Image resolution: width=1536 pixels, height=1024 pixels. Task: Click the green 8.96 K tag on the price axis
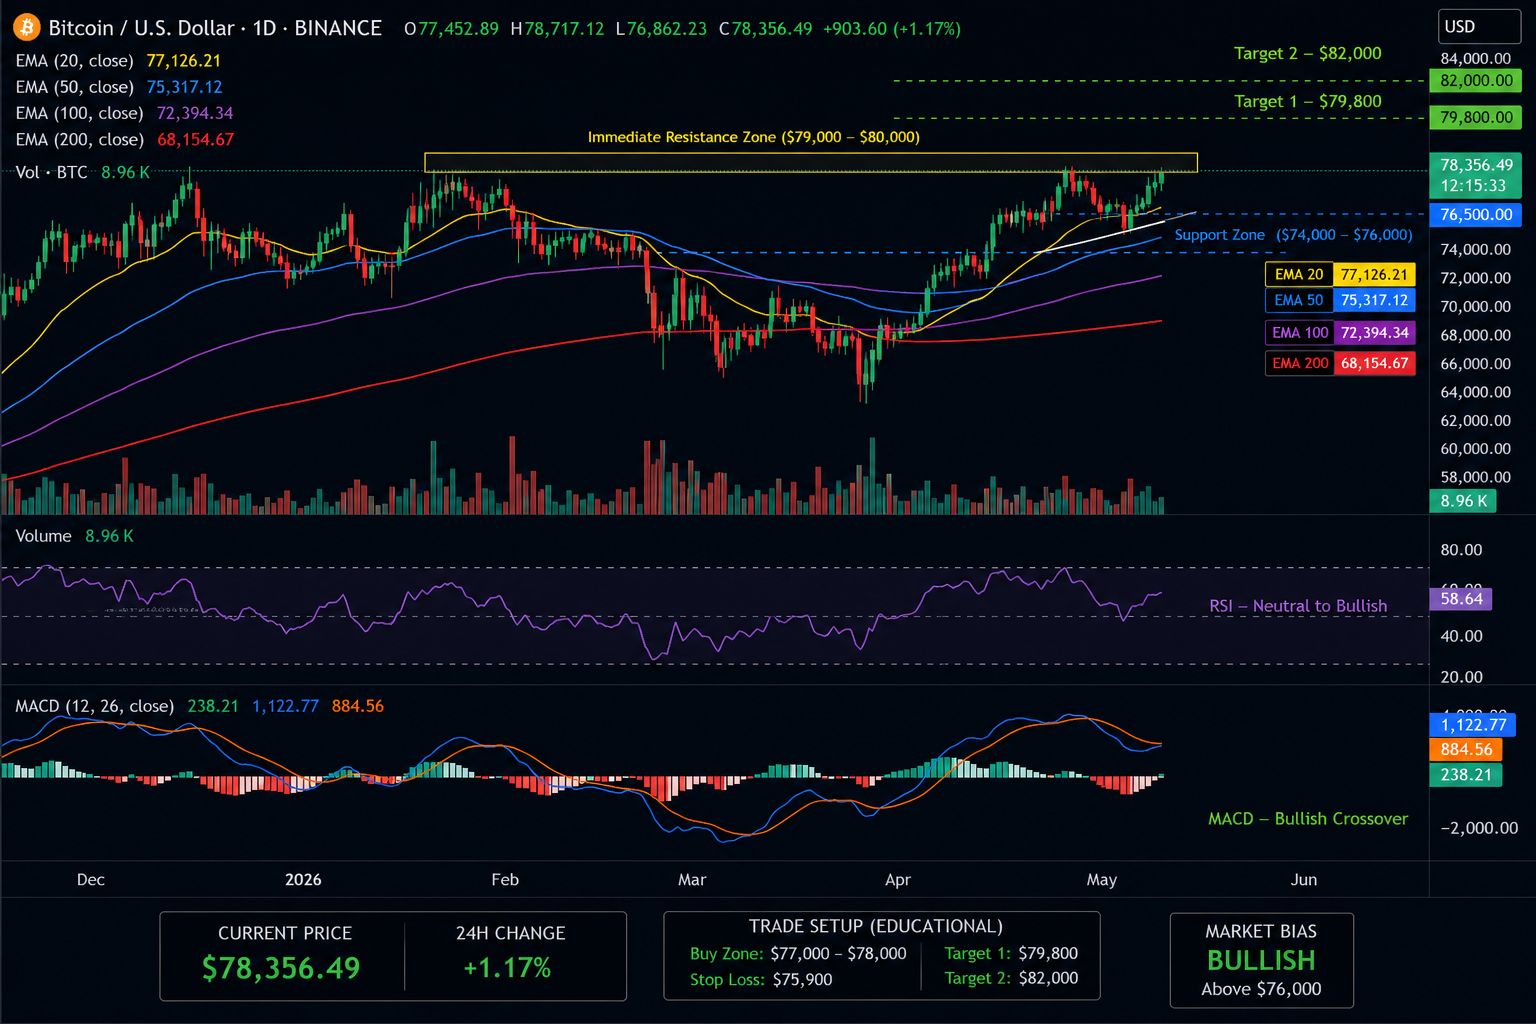pyautogui.click(x=1463, y=501)
